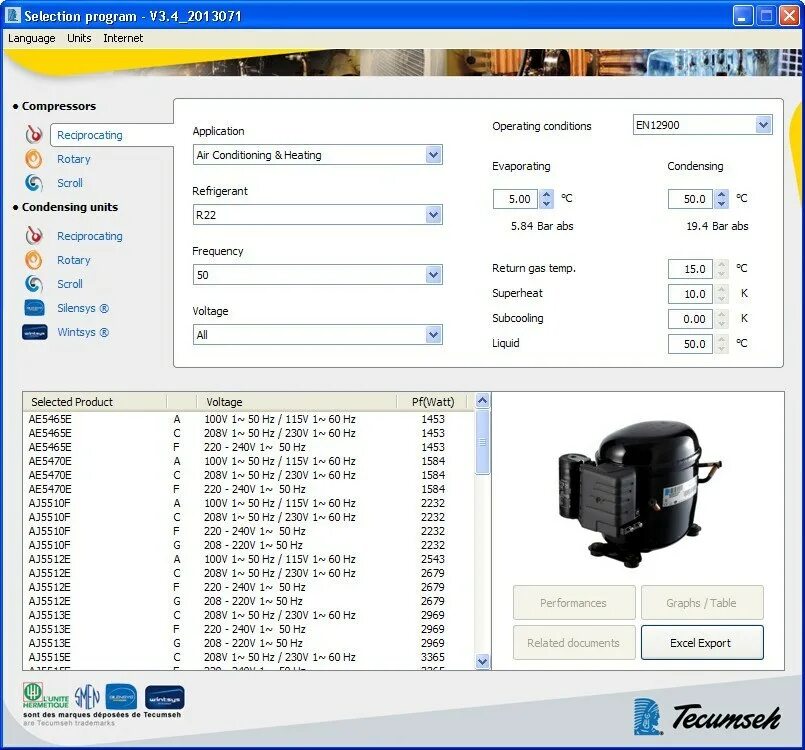This screenshot has height=750, width=805.
Task: Open Reciprocating under Condensing units
Action: point(90,236)
